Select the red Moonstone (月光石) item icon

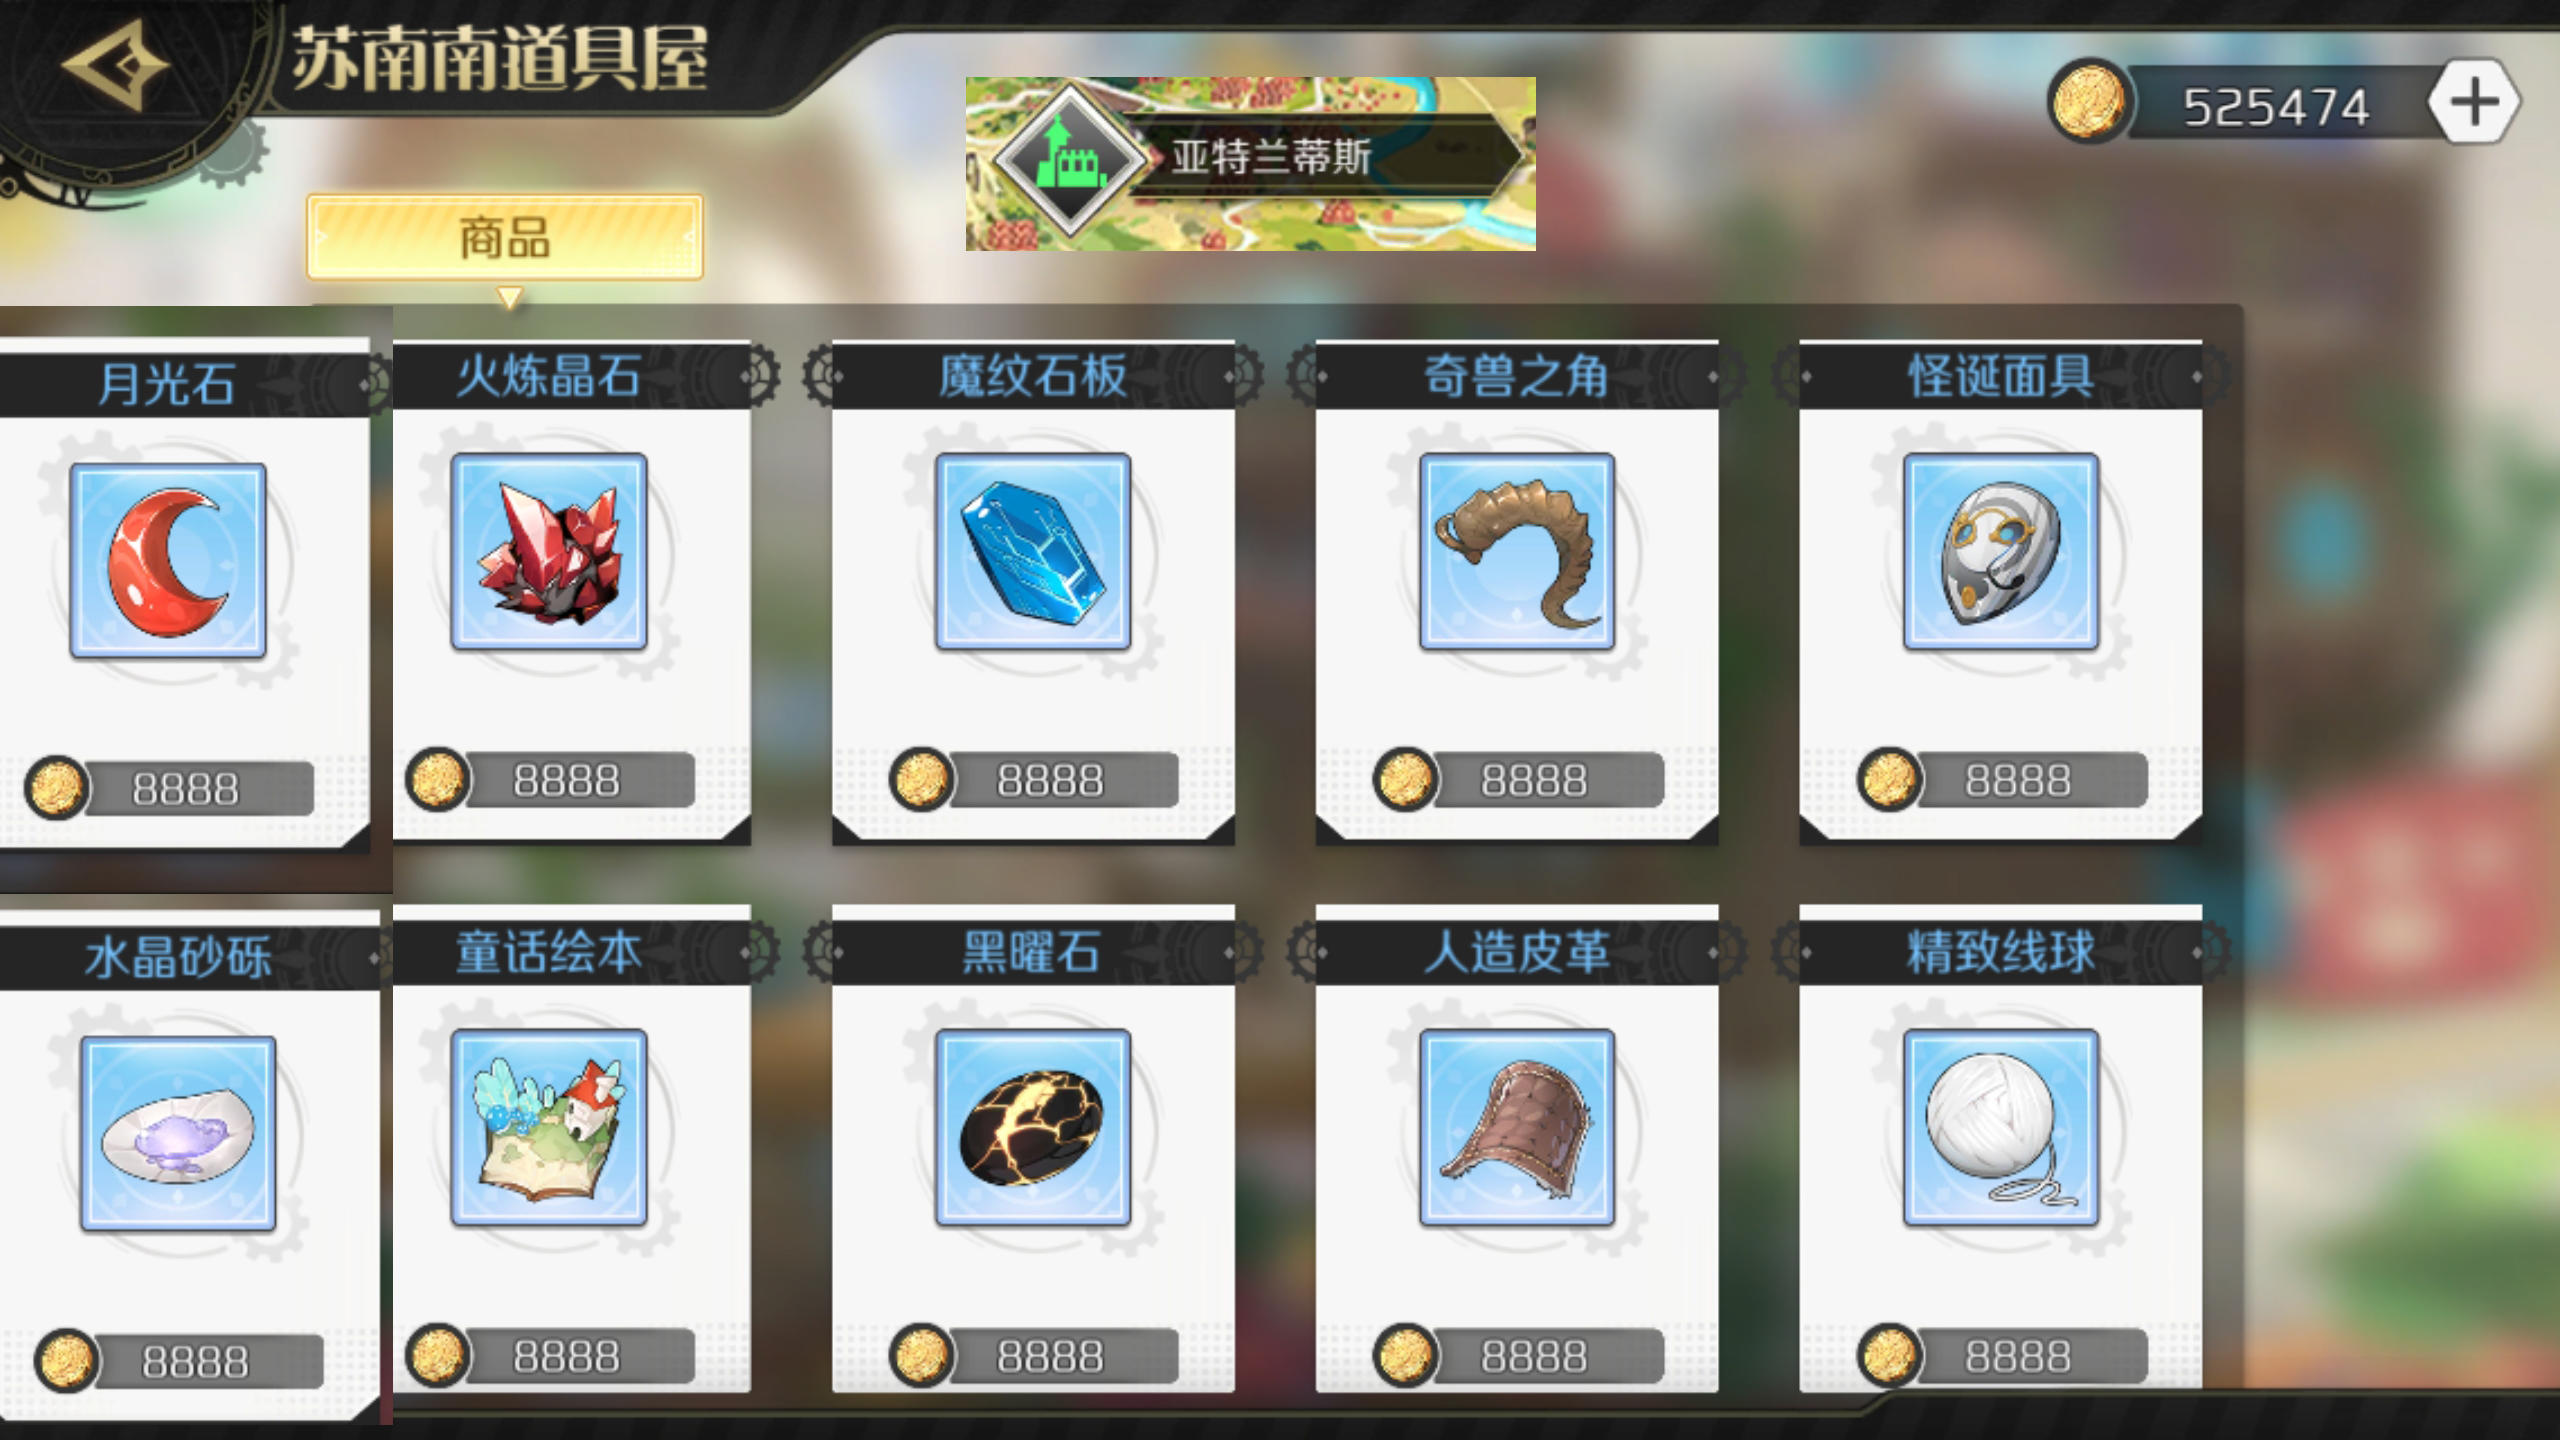point(168,560)
